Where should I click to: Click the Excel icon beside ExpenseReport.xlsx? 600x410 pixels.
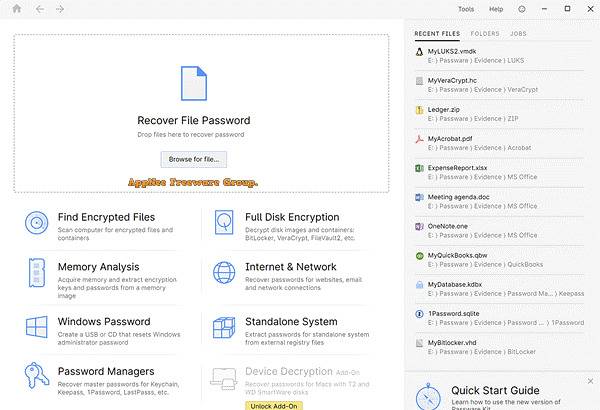pyautogui.click(x=419, y=168)
